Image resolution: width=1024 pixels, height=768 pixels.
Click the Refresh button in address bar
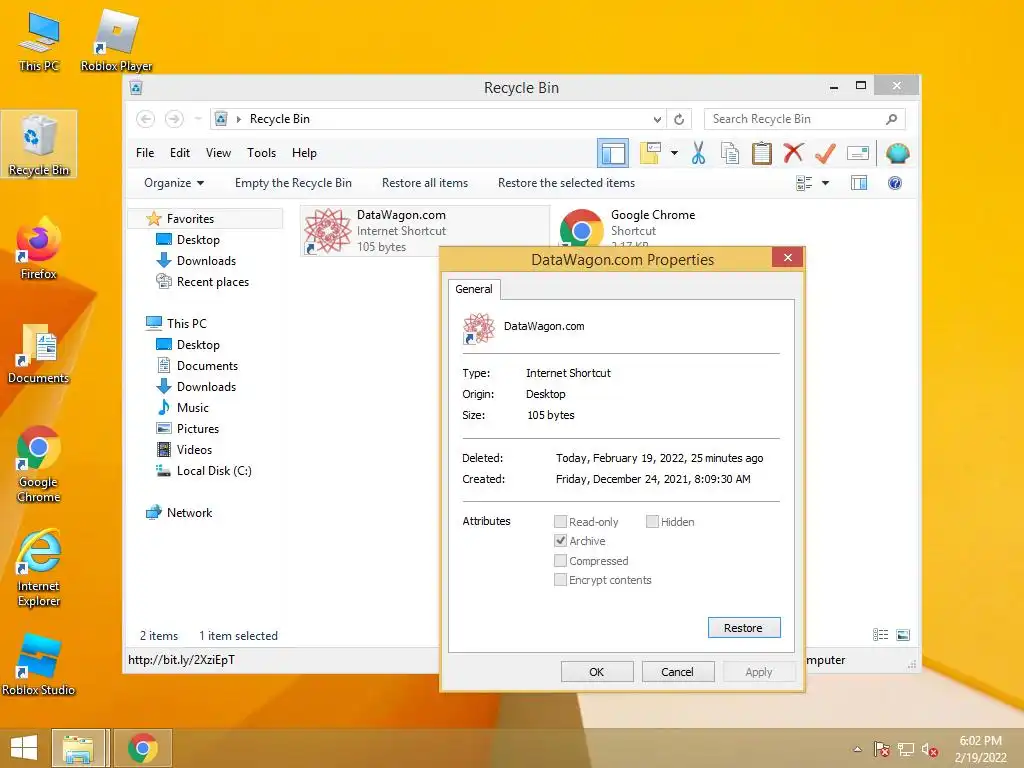click(679, 120)
